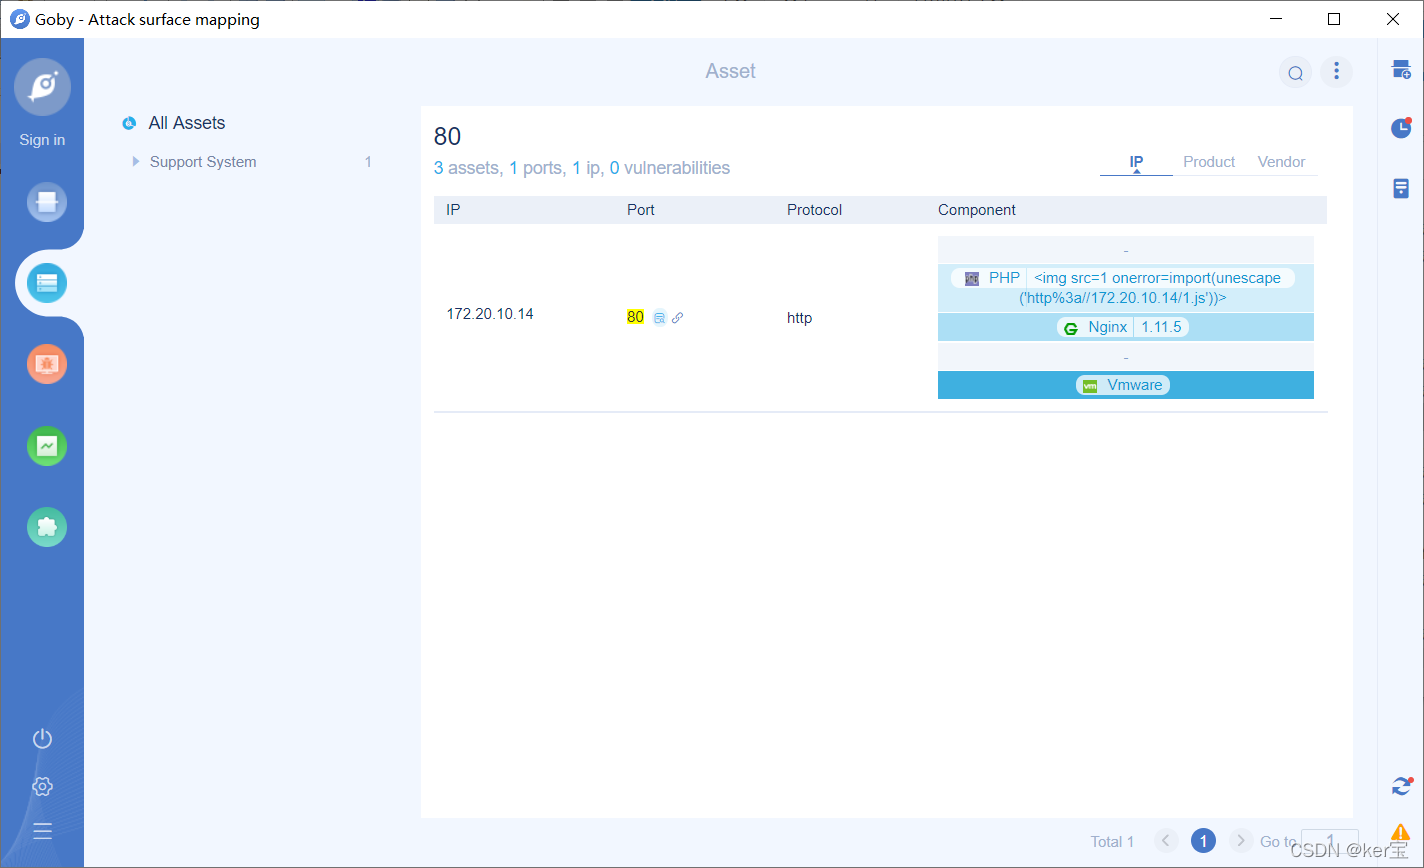This screenshot has height=868, width=1424.
Task: Click the PHP logo icon in component row
Action: tap(972, 279)
